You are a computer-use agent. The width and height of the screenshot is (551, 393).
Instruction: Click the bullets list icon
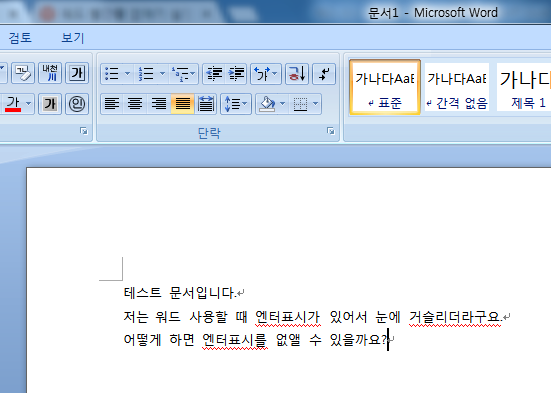click(112, 74)
